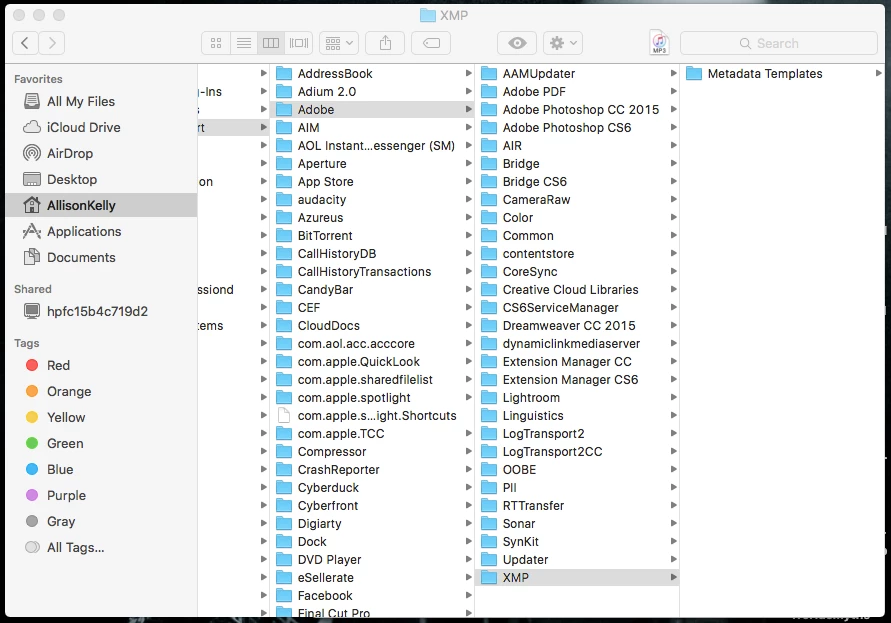Select the Adium 2.0 folder
891x623 pixels.
coord(372,92)
